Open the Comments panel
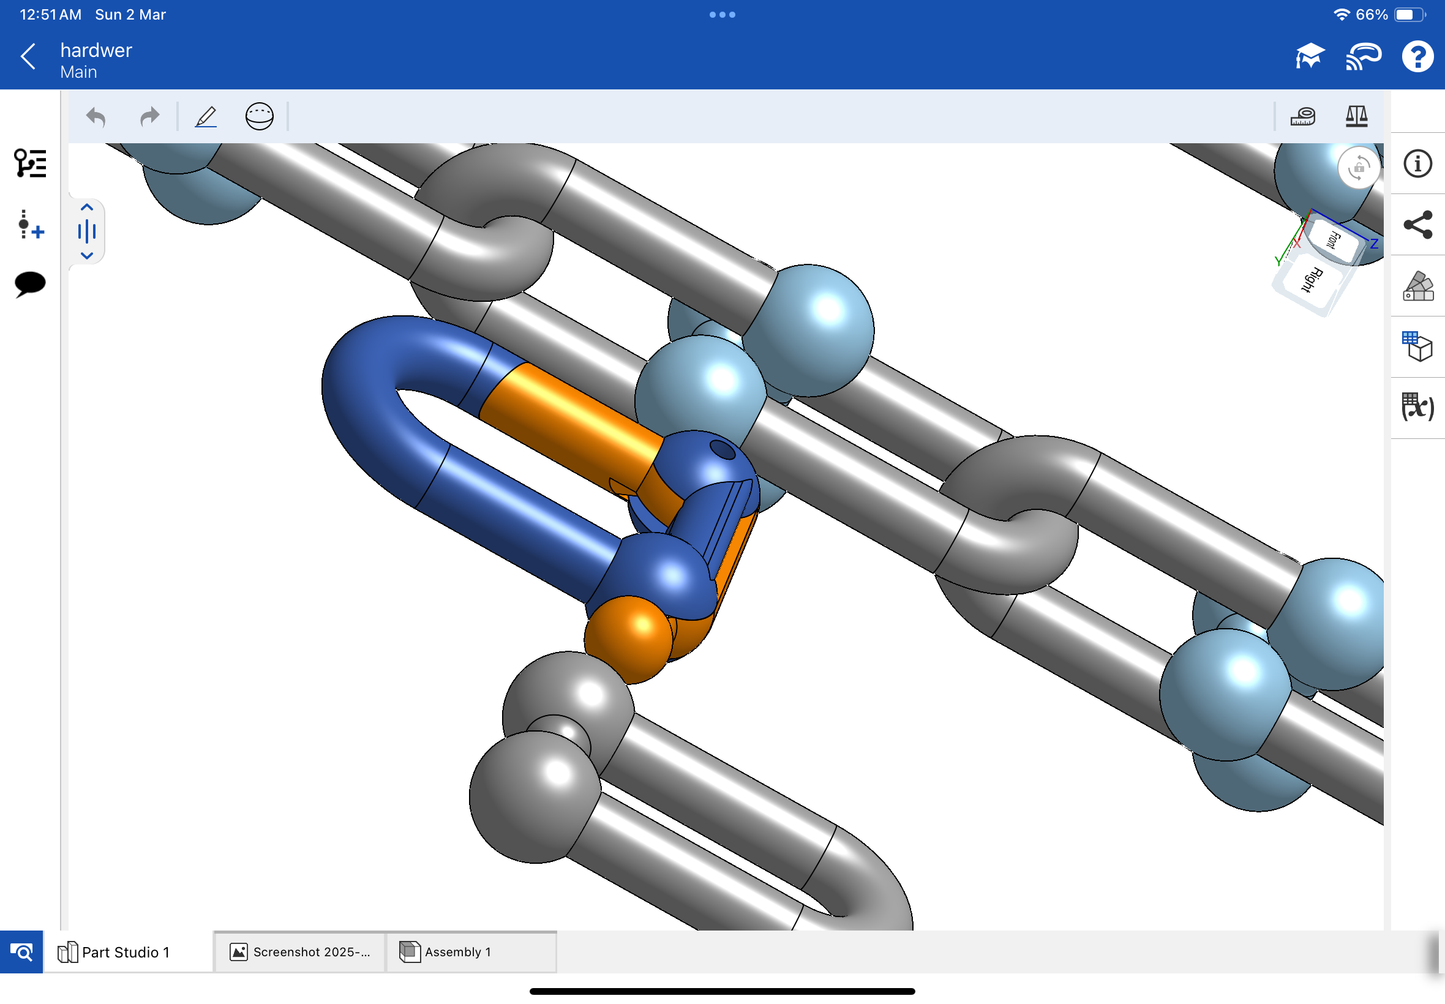The width and height of the screenshot is (1445, 1004). 30,284
